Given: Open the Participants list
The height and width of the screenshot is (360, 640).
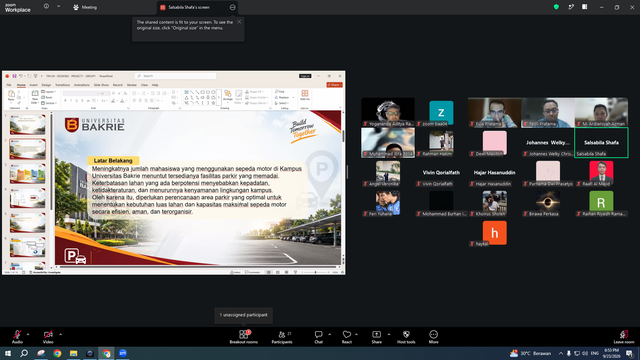Looking at the screenshot, I should click(x=282, y=337).
